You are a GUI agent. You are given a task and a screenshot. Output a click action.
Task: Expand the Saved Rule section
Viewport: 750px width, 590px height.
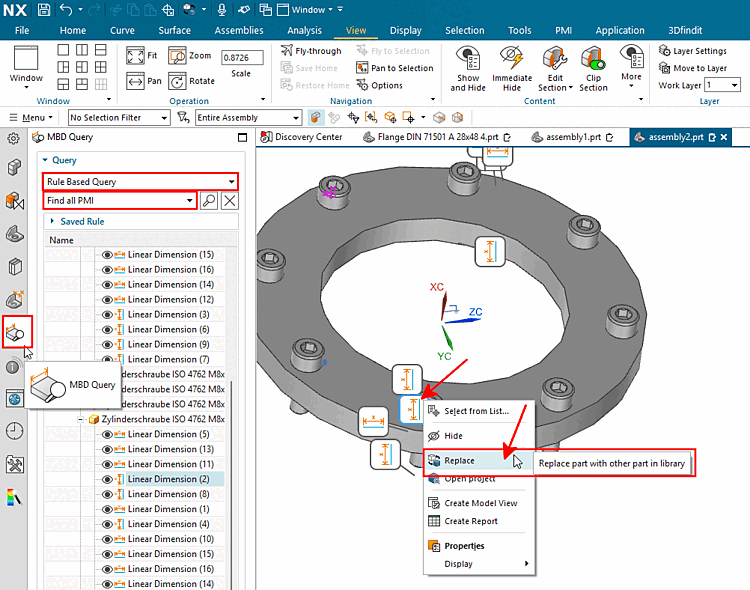click(x=52, y=221)
